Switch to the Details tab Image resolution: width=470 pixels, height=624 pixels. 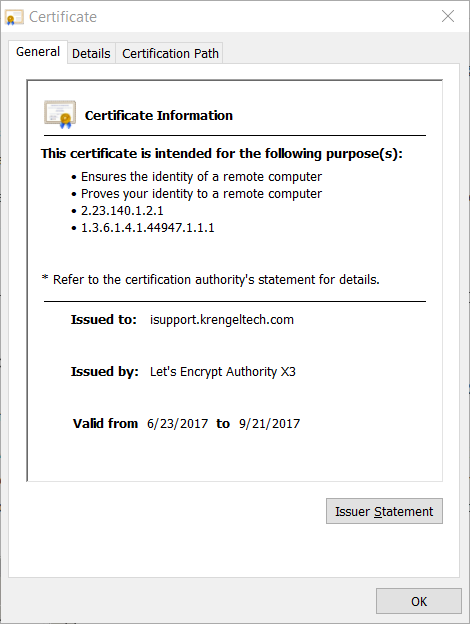[91, 53]
